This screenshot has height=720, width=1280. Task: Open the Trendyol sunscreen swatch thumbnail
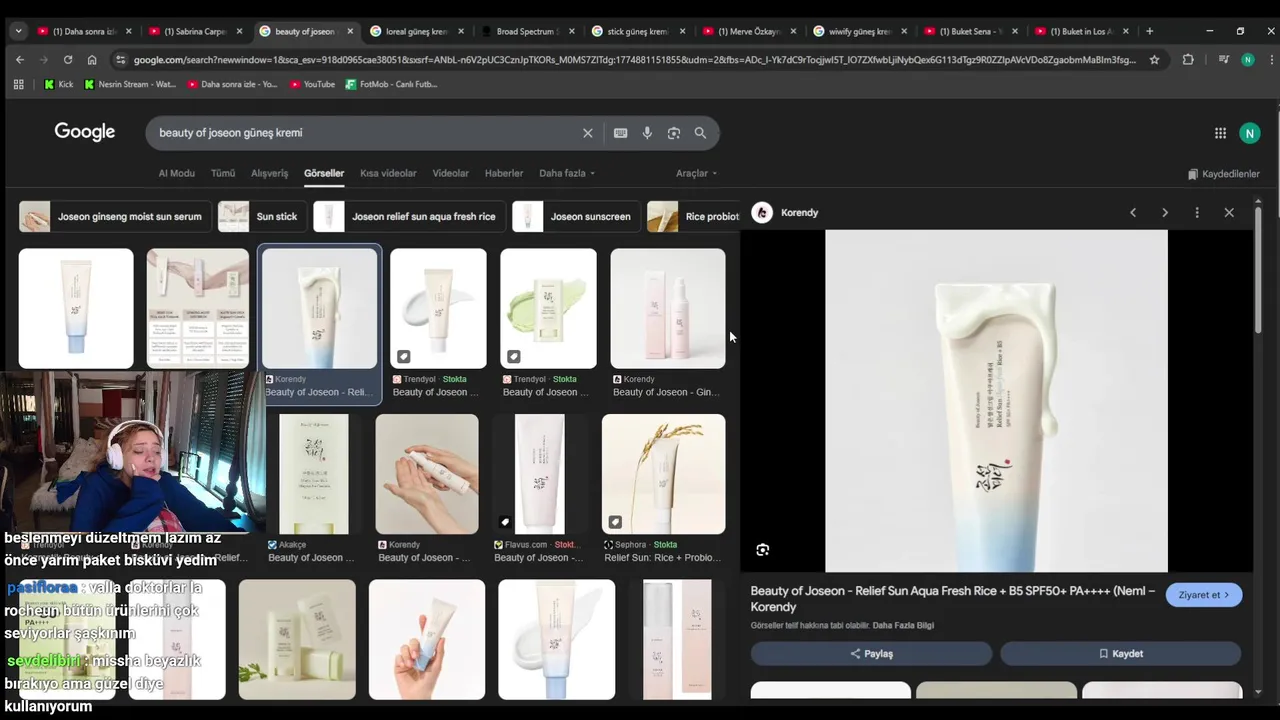pyautogui.click(x=438, y=308)
